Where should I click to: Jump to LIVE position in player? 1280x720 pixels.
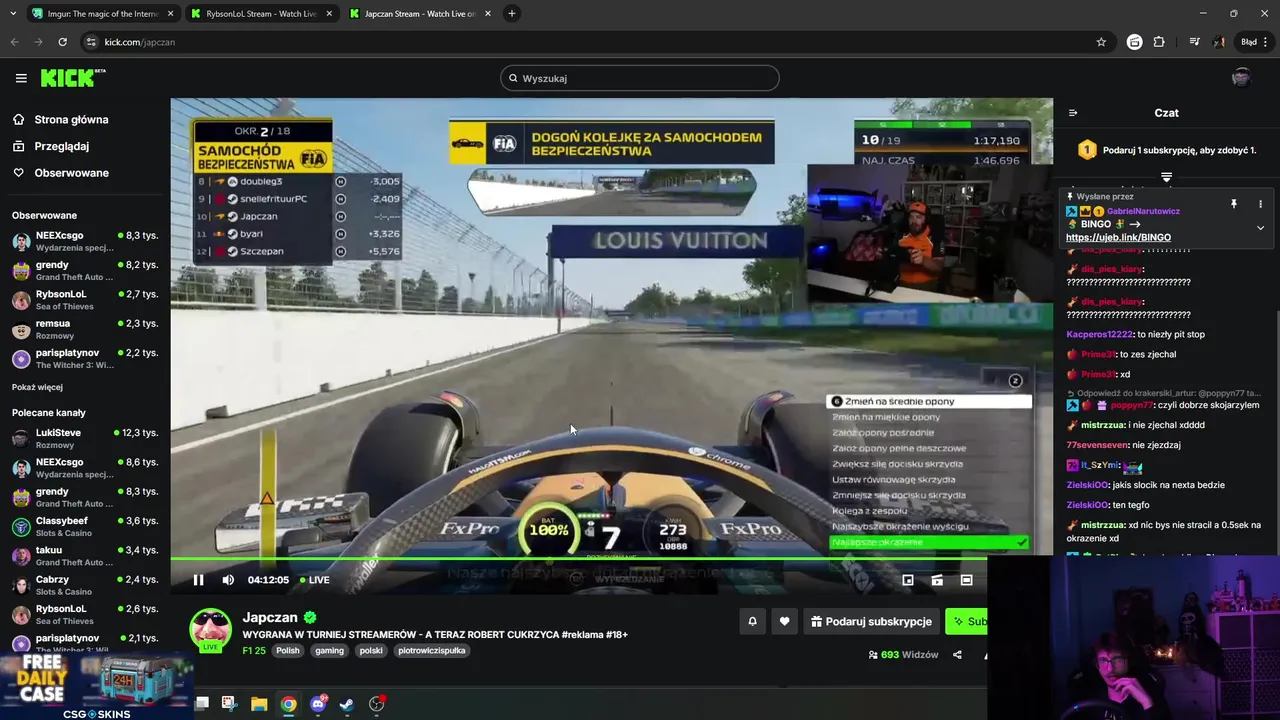pos(315,580)
